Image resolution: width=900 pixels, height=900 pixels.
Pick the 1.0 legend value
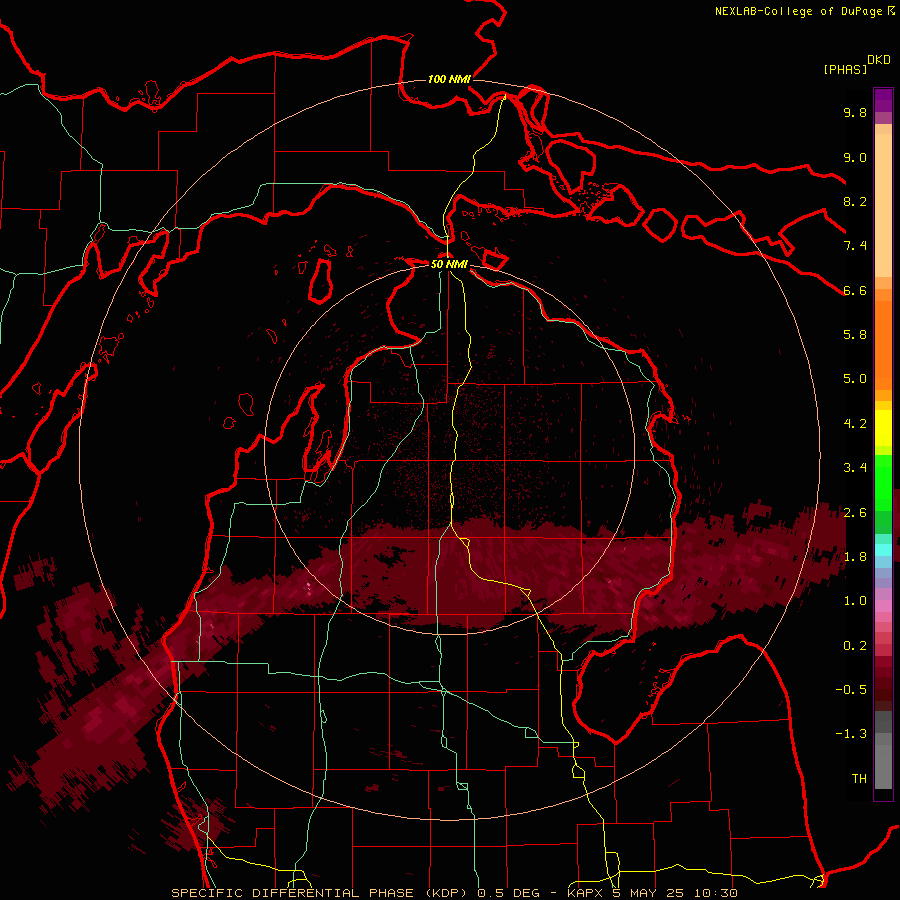tap(855, 601)
